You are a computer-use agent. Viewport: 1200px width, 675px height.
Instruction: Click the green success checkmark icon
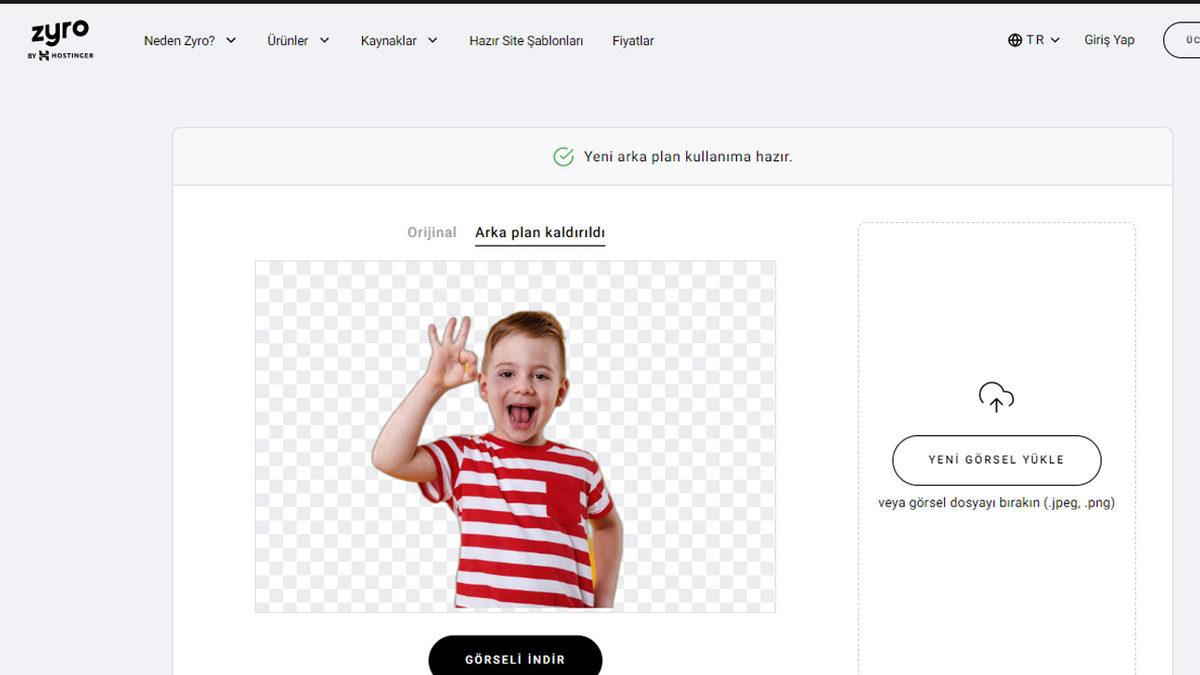563,157
